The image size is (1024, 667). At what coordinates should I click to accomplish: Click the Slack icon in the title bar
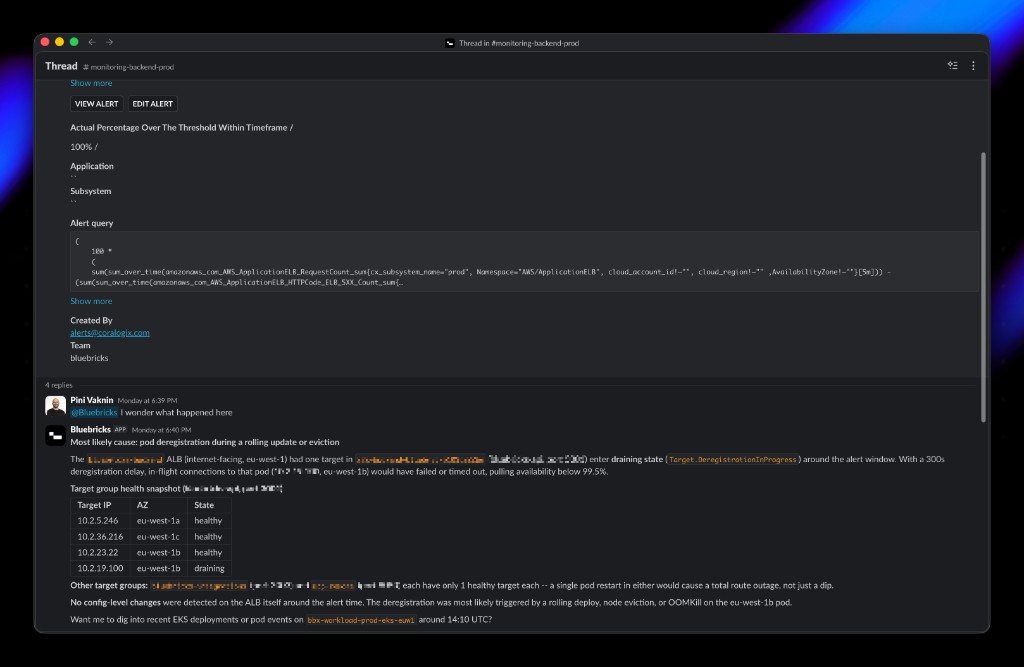click(x=449, y=43)
